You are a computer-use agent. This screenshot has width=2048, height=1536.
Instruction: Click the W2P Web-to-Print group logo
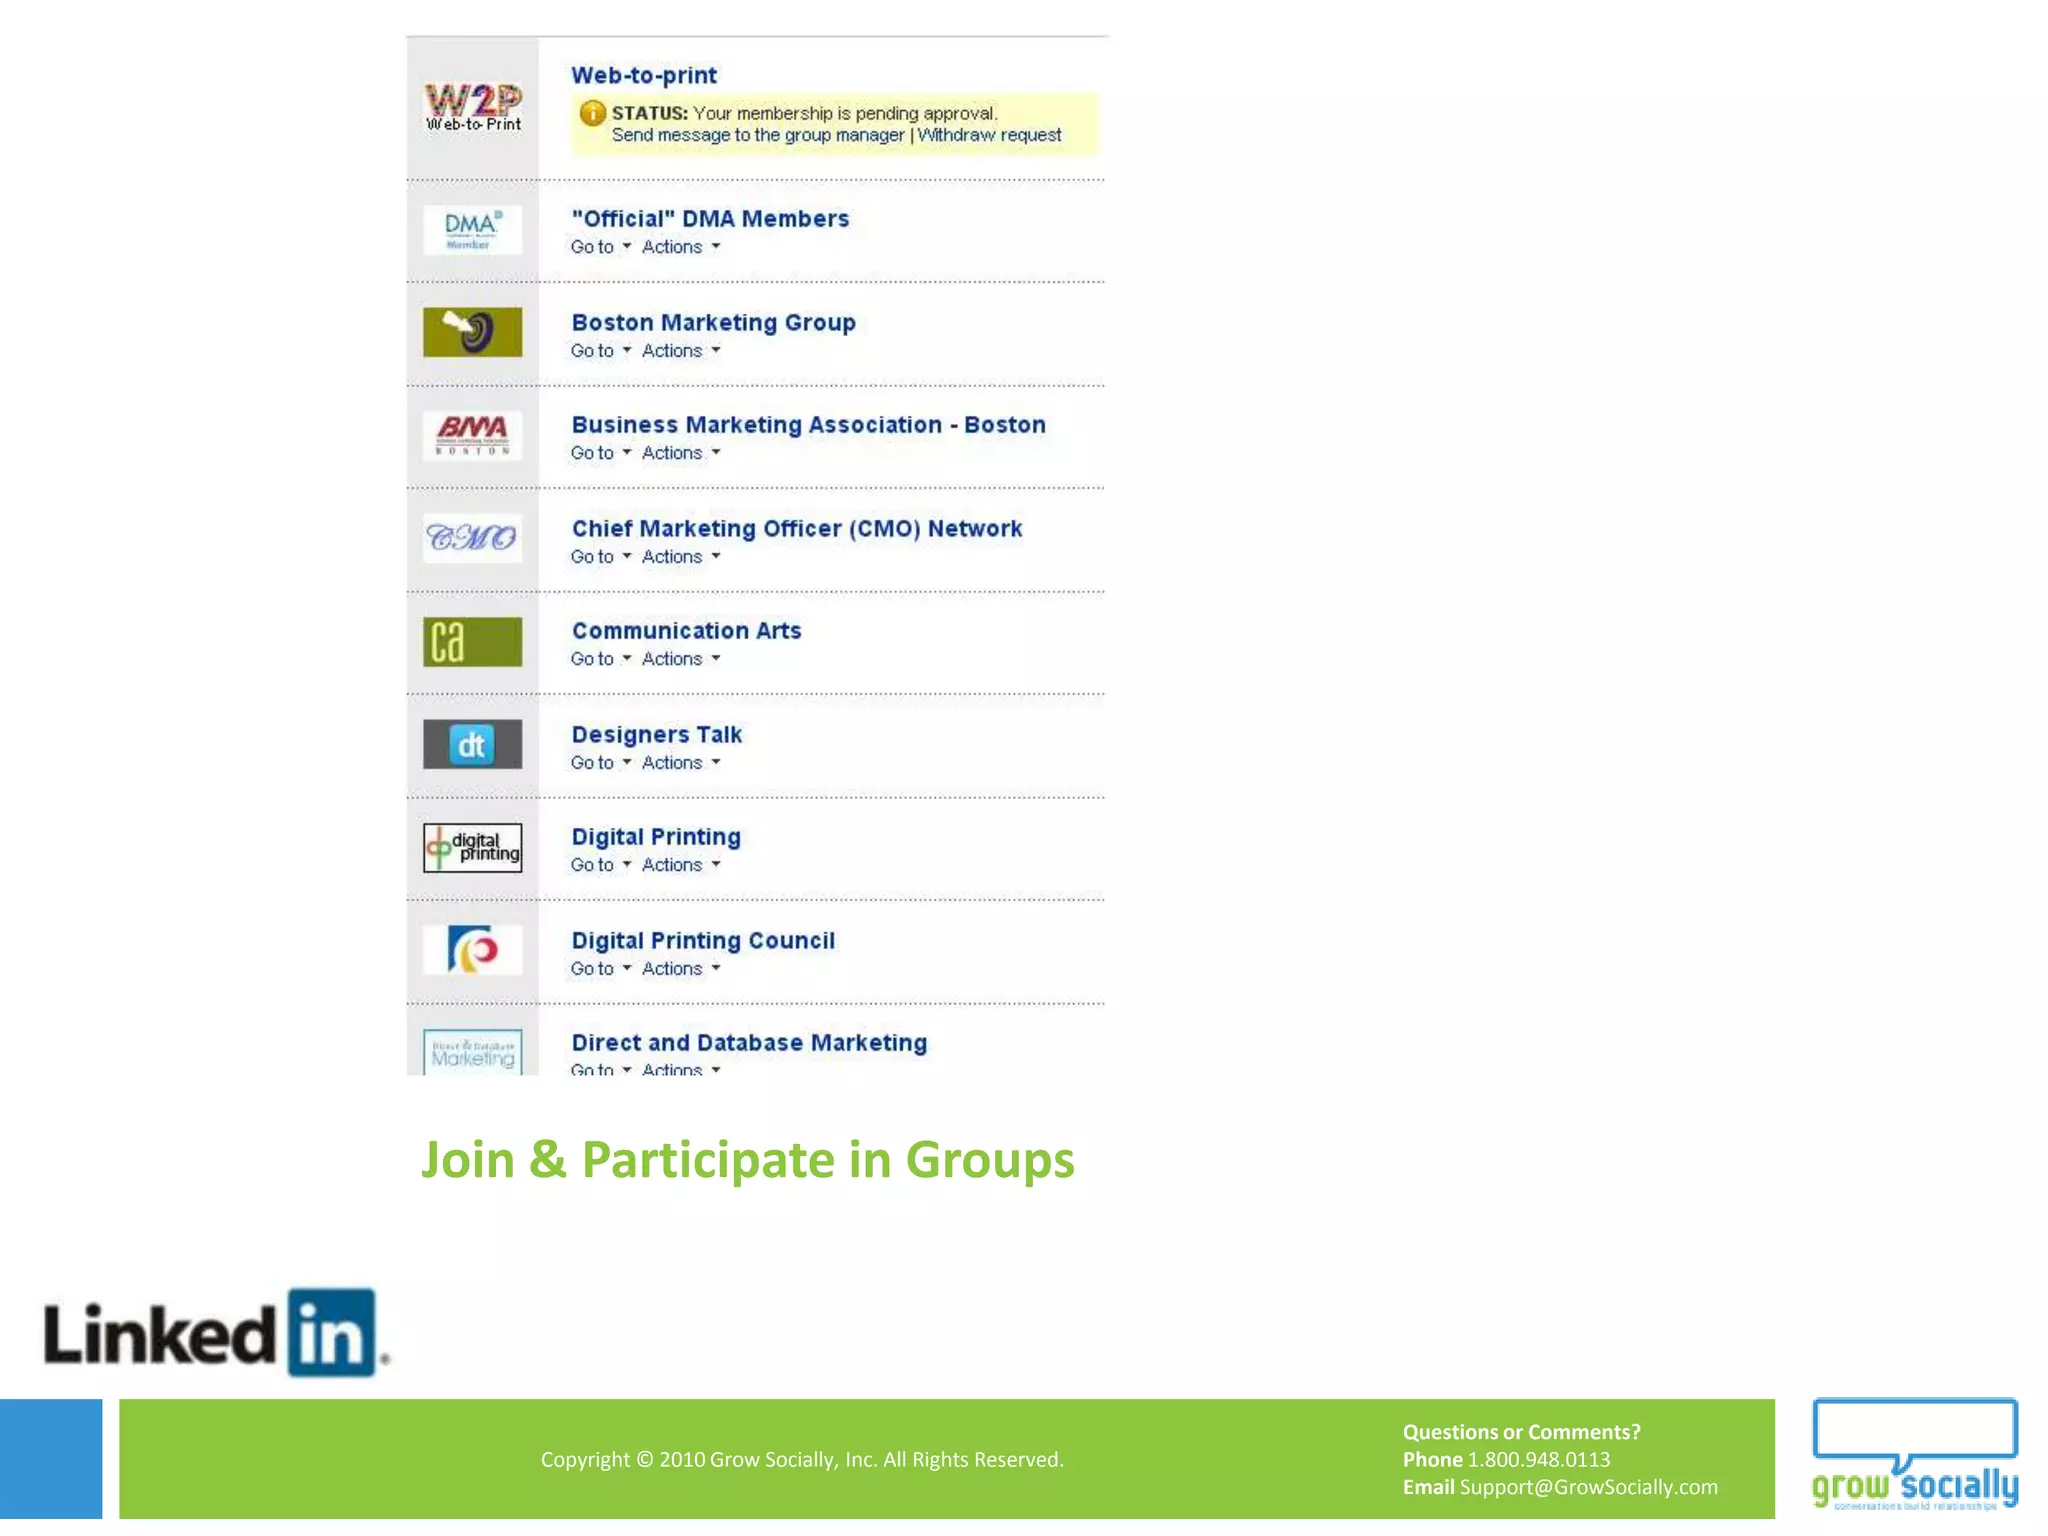473,107
